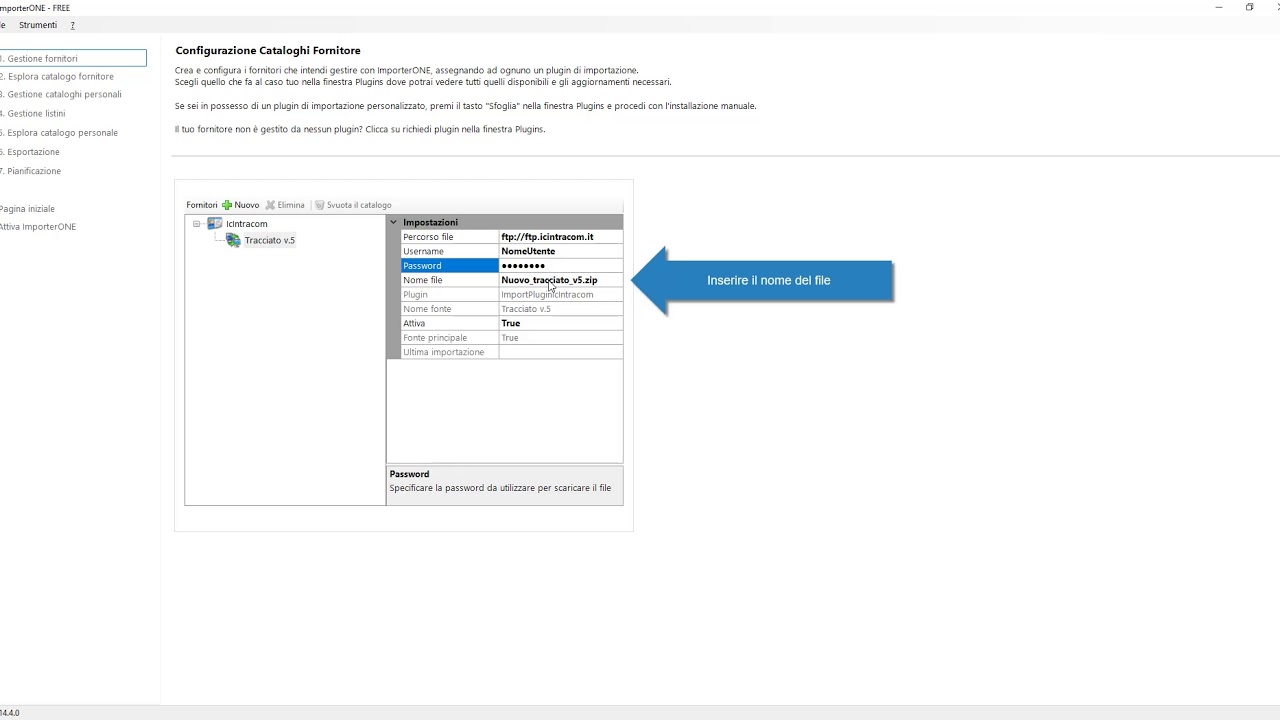The width and height of the screenshot is (1280, 720).
Task: Collapse the Impostazioni section
Action: click(394, 222)
